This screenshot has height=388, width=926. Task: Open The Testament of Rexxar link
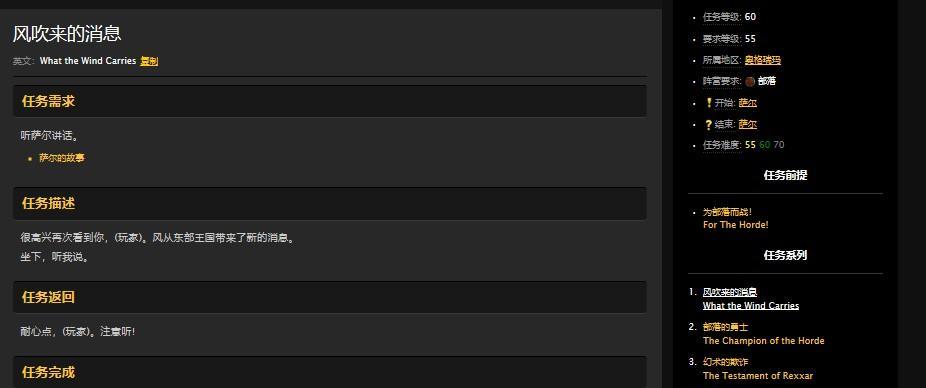pyautogui.click(x=758, y=376)
